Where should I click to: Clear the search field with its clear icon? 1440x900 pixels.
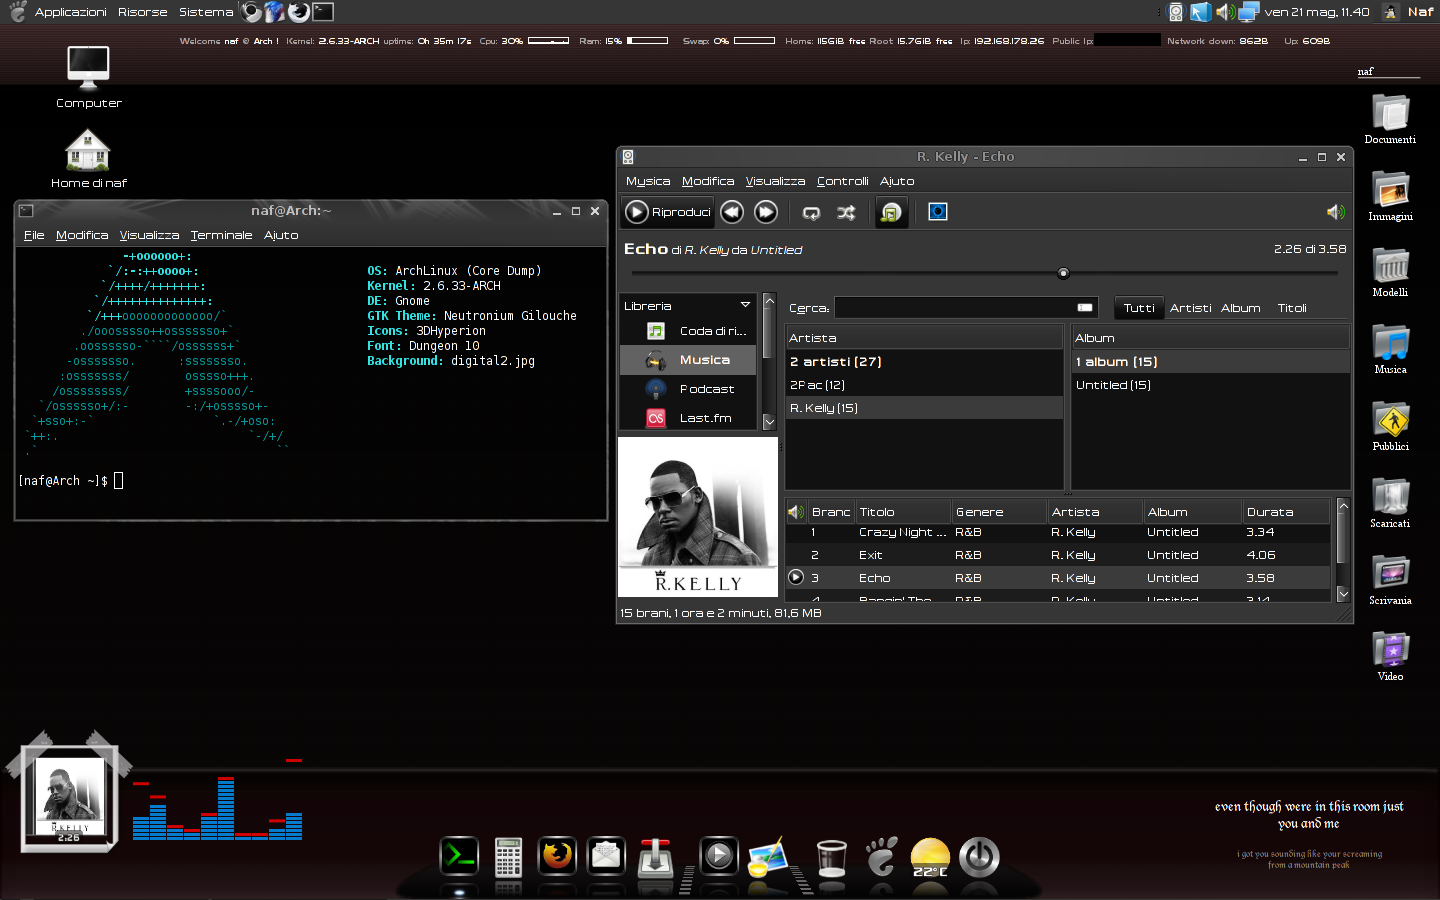point(1085,308)
